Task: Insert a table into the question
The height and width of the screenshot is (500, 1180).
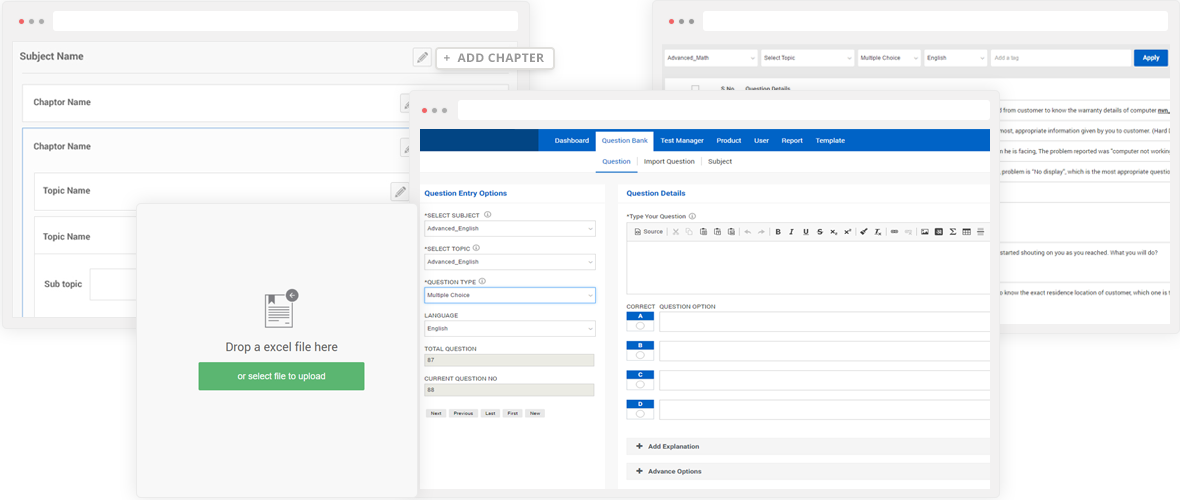Action: pyautogui.click(x=966, y=231)
